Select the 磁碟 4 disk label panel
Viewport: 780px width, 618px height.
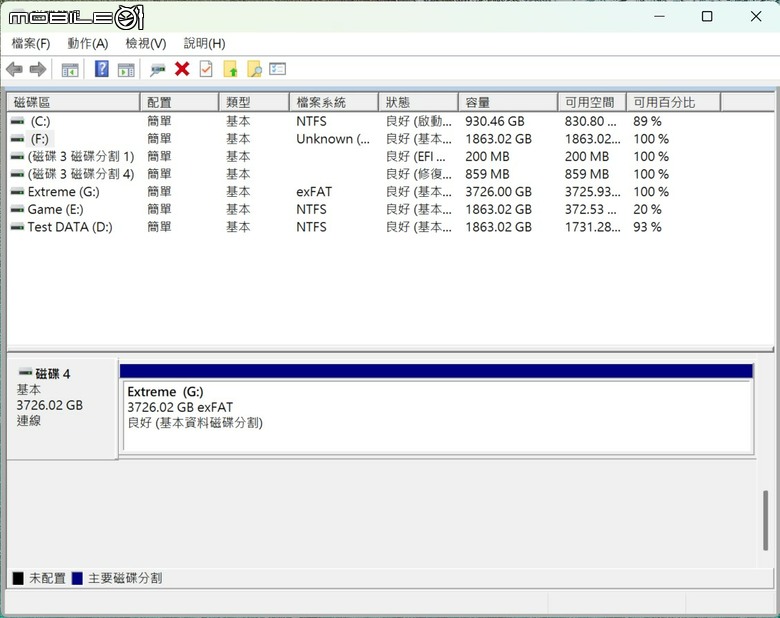pyautogui.click(x=62, y=408)
